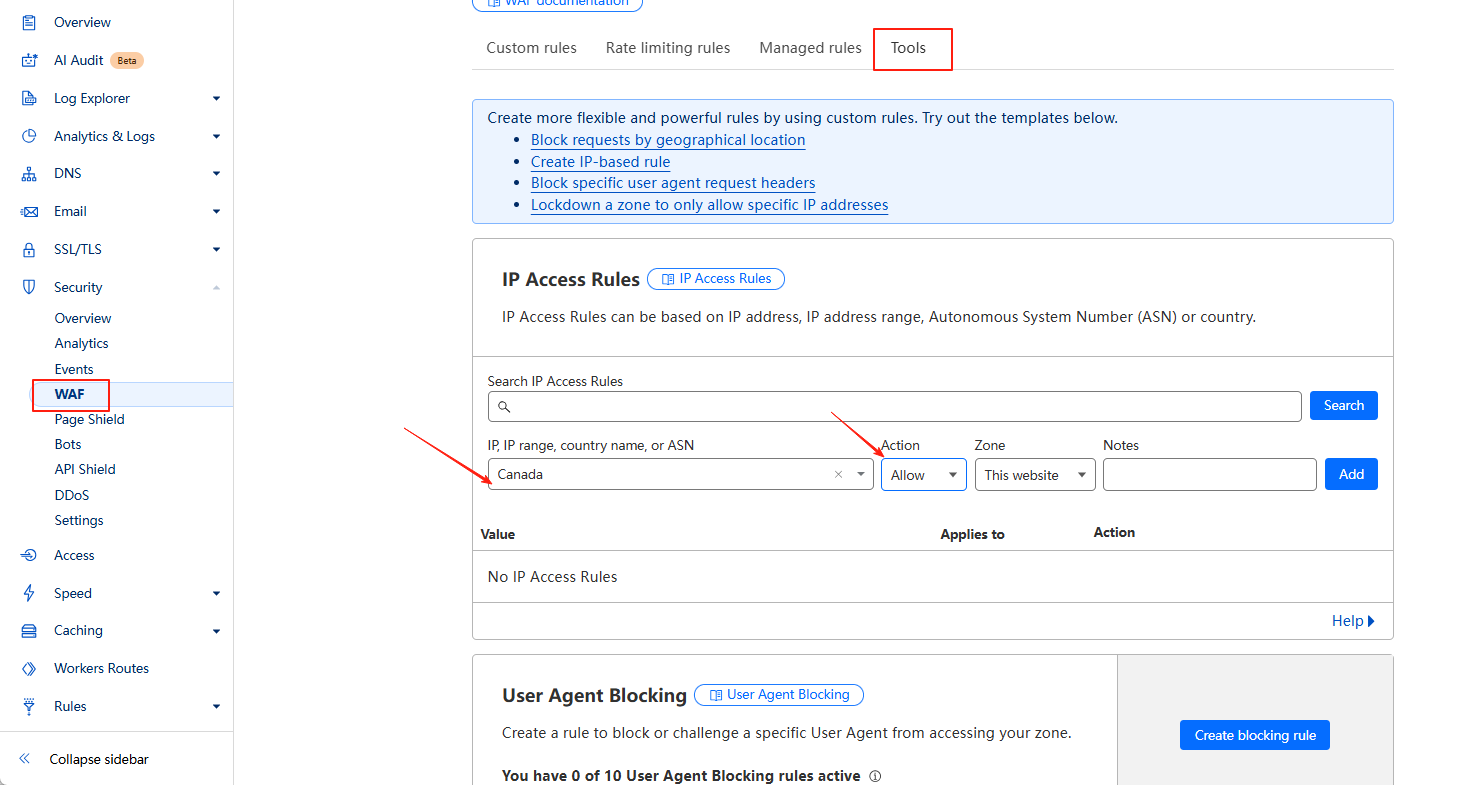Select the Log Explorer icon in sidebar
Image resolution: width=1477 pixels, height=785 pixels.
(29, 97)
